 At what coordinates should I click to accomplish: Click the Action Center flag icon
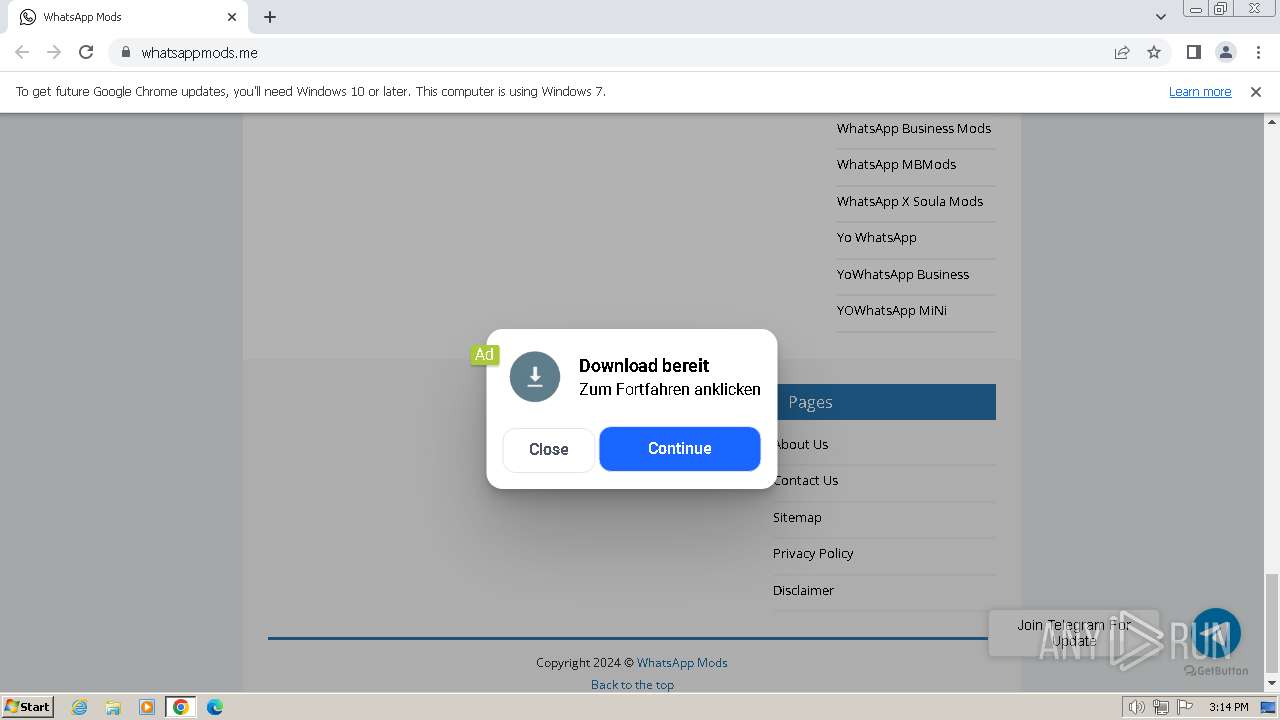point(1185,707)
